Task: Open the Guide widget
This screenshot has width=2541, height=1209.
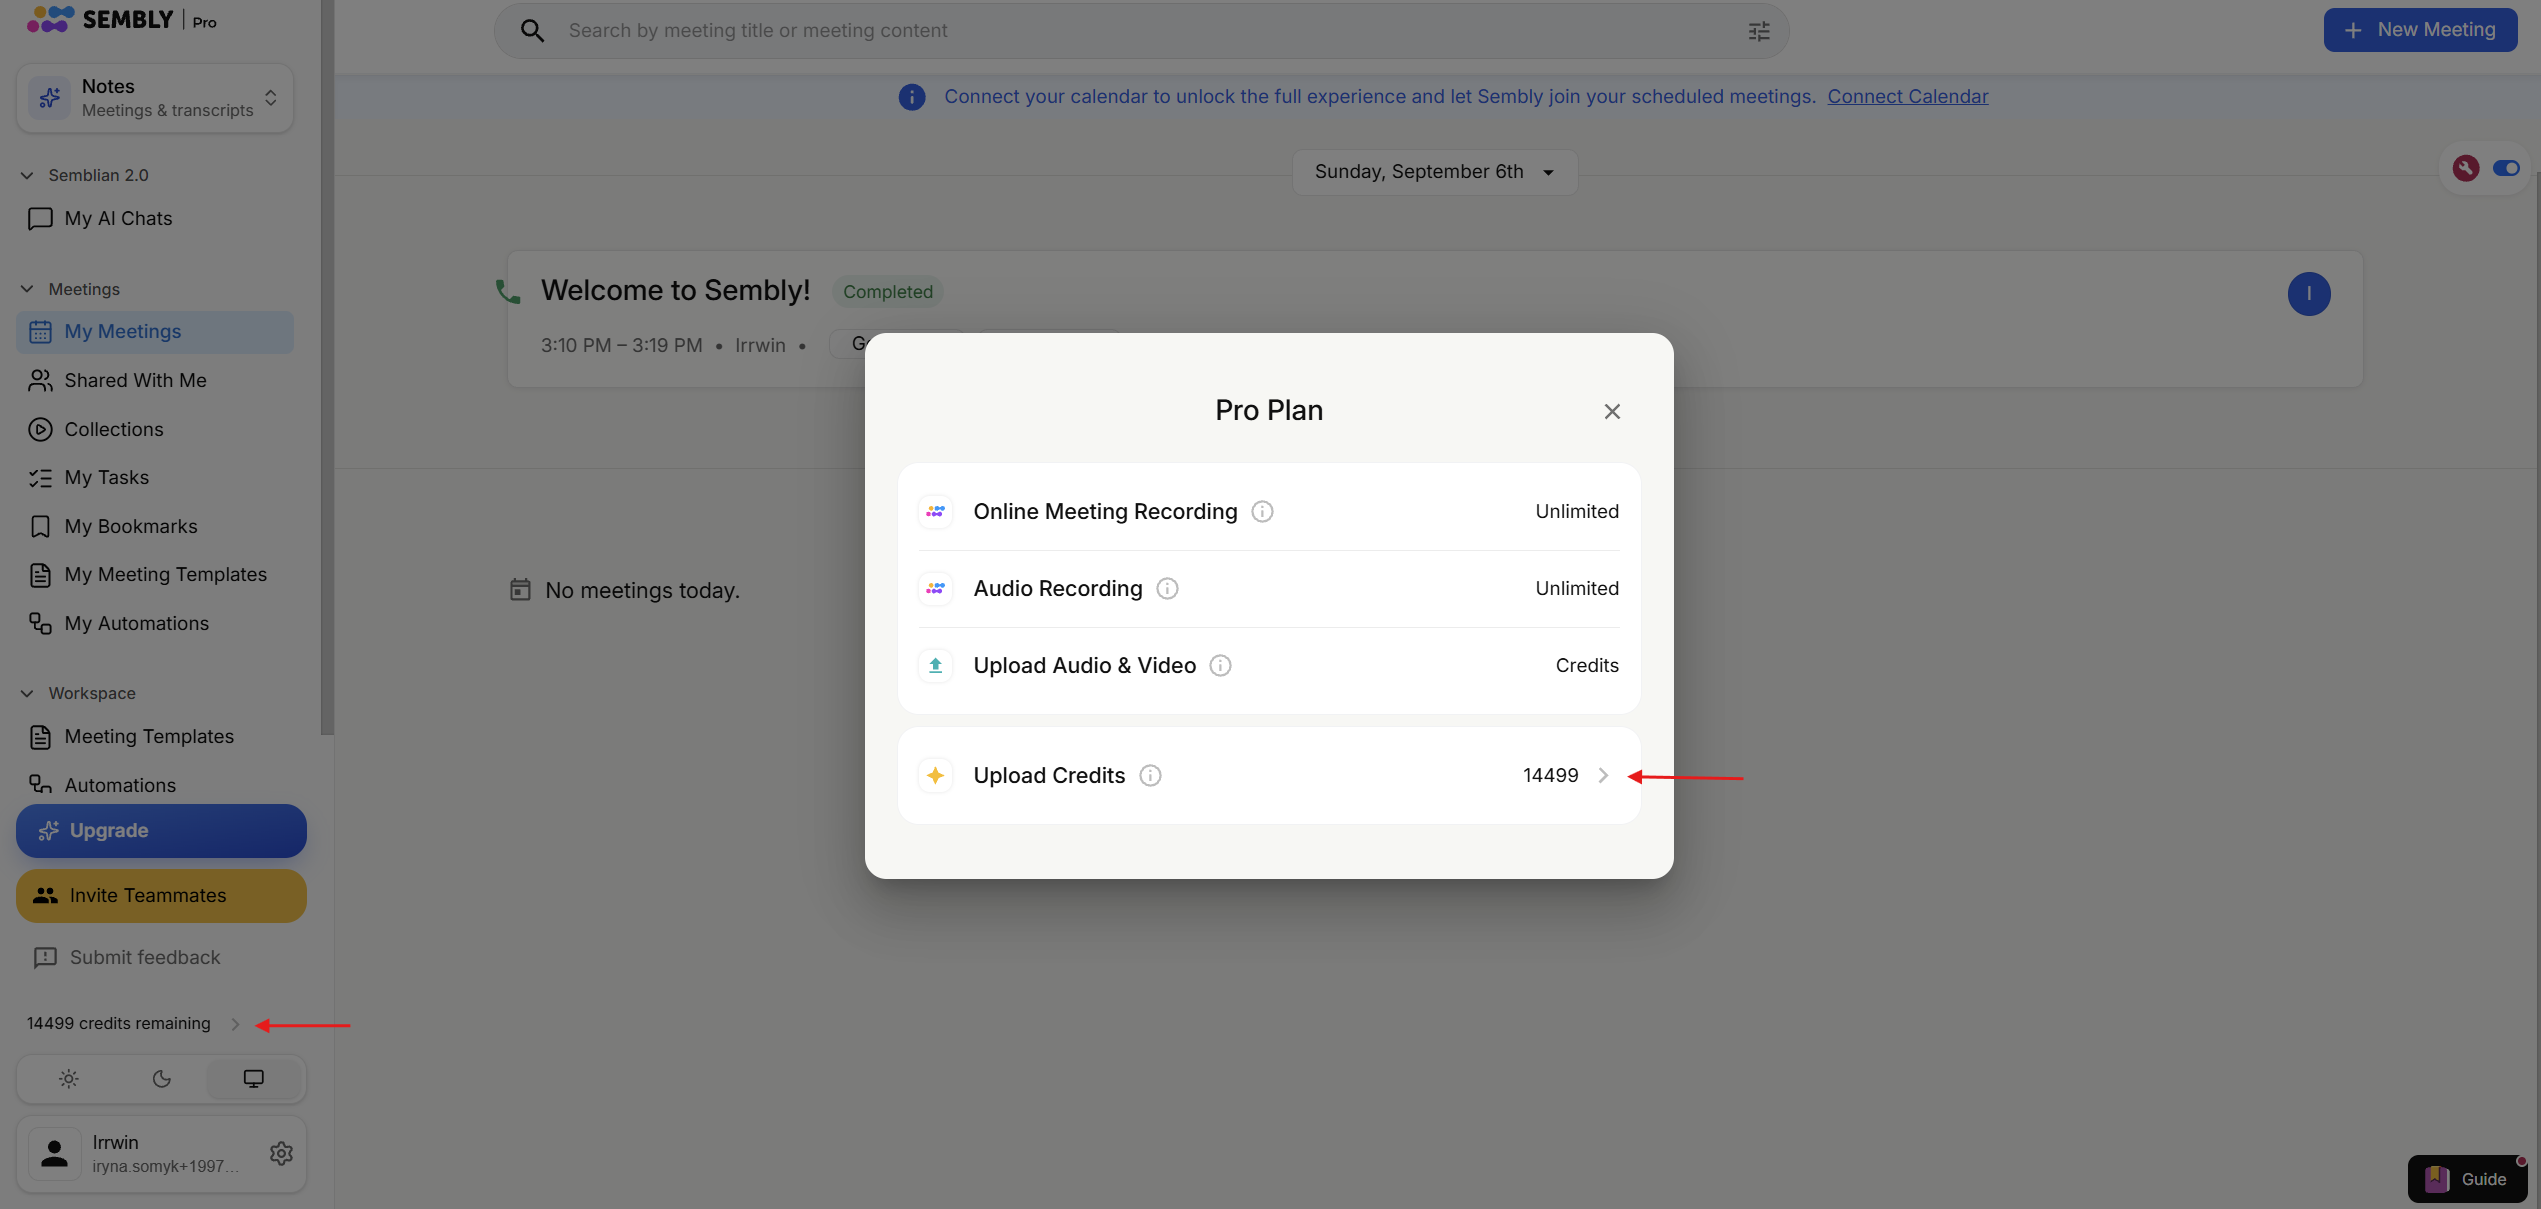Action: click(x=2467, y=1179)
